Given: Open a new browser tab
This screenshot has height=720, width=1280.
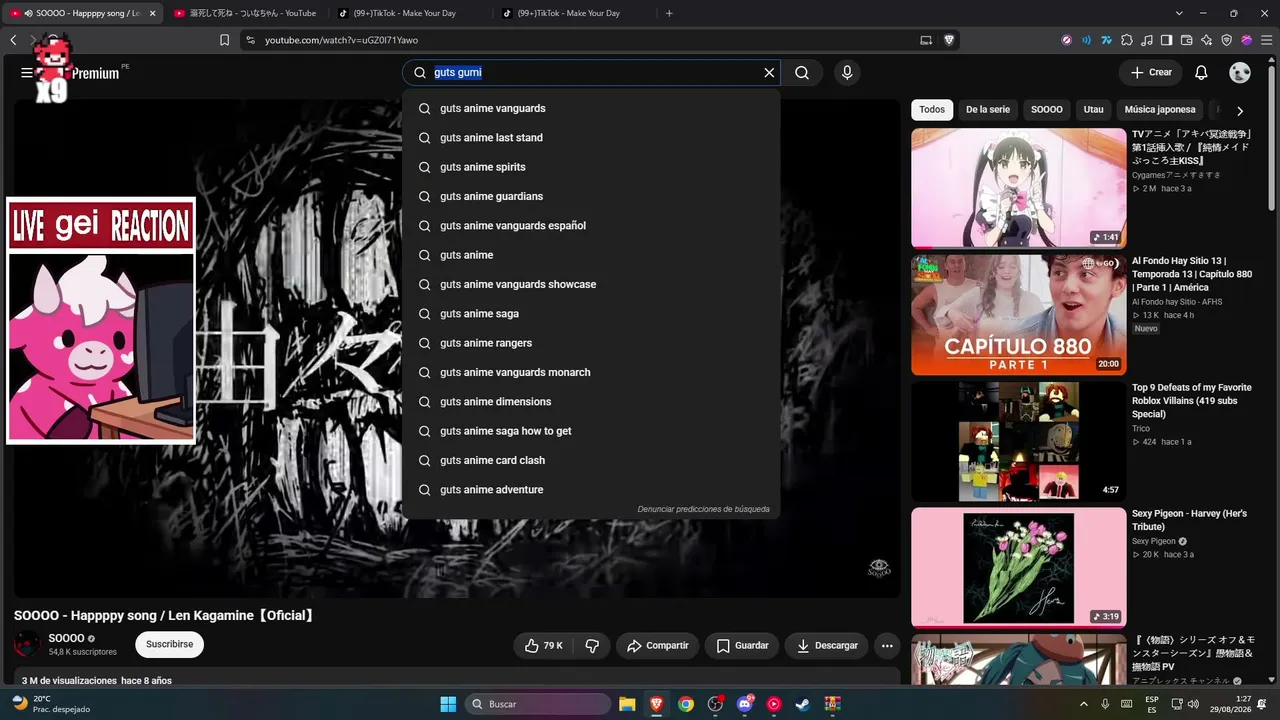Looking at the screenshot, I should tap(669, 13).
